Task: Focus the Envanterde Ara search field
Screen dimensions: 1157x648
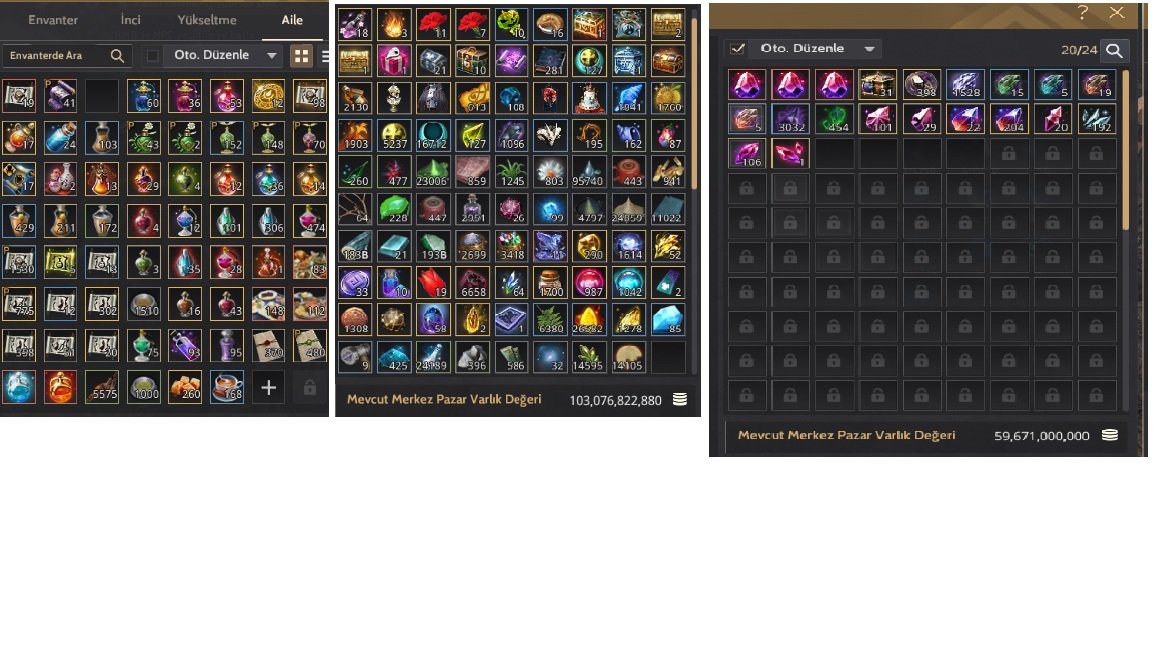Action: pos(58,55)
